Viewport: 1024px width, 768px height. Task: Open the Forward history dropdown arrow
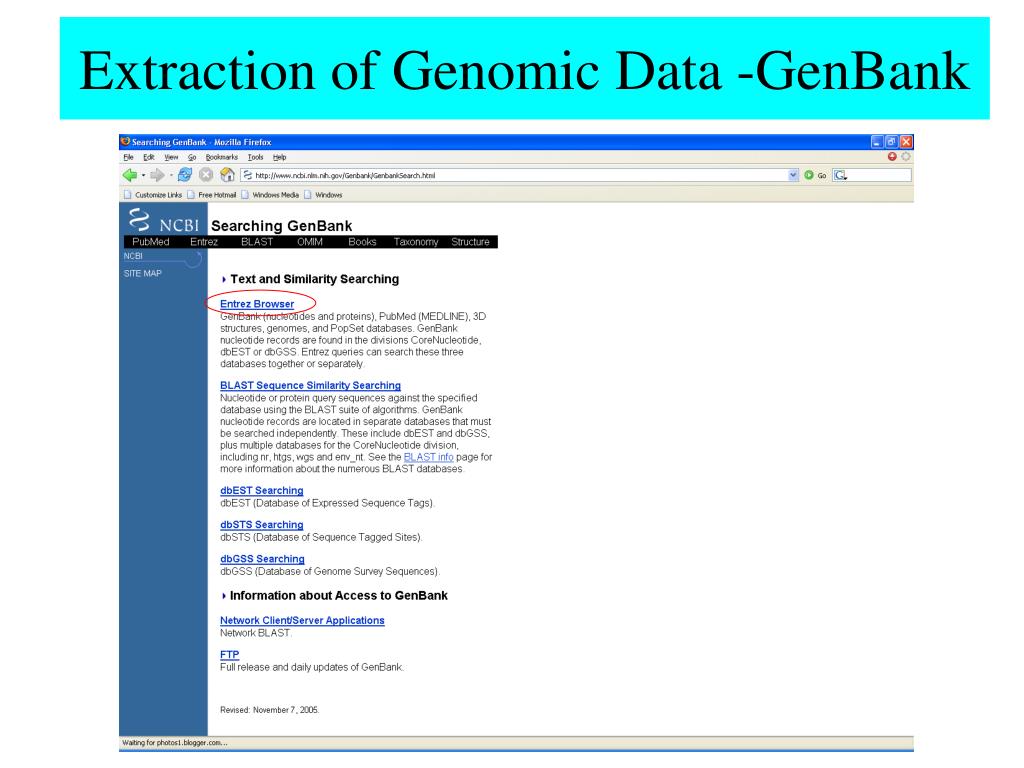[171, 176]
